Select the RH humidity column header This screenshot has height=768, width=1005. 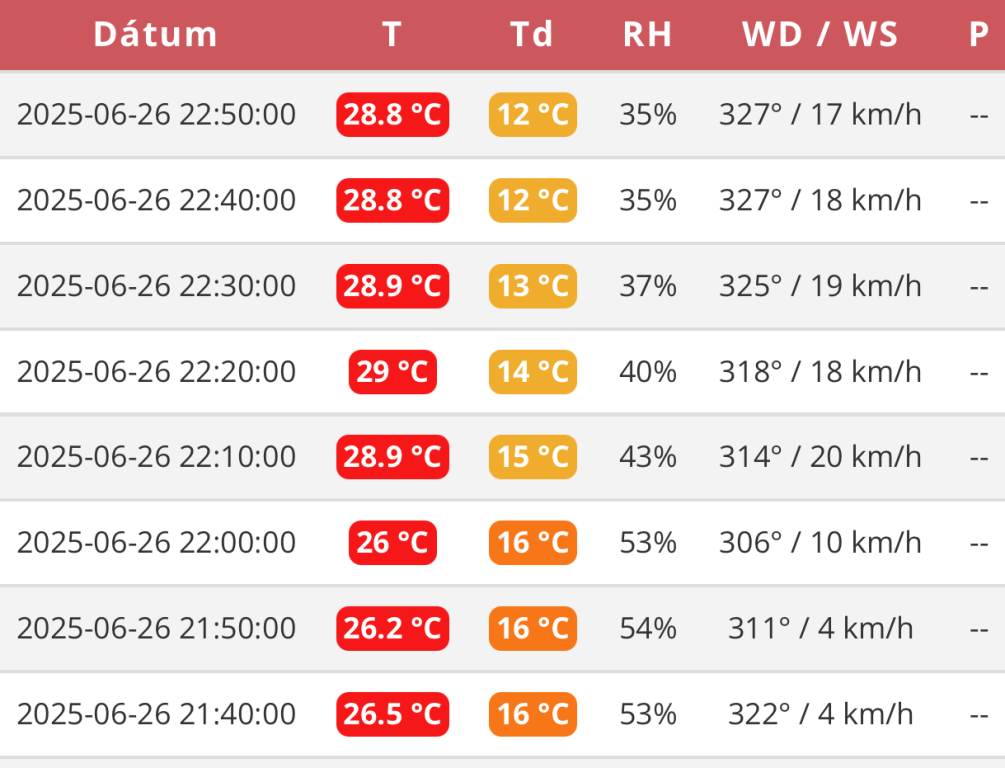pos(647,34)
